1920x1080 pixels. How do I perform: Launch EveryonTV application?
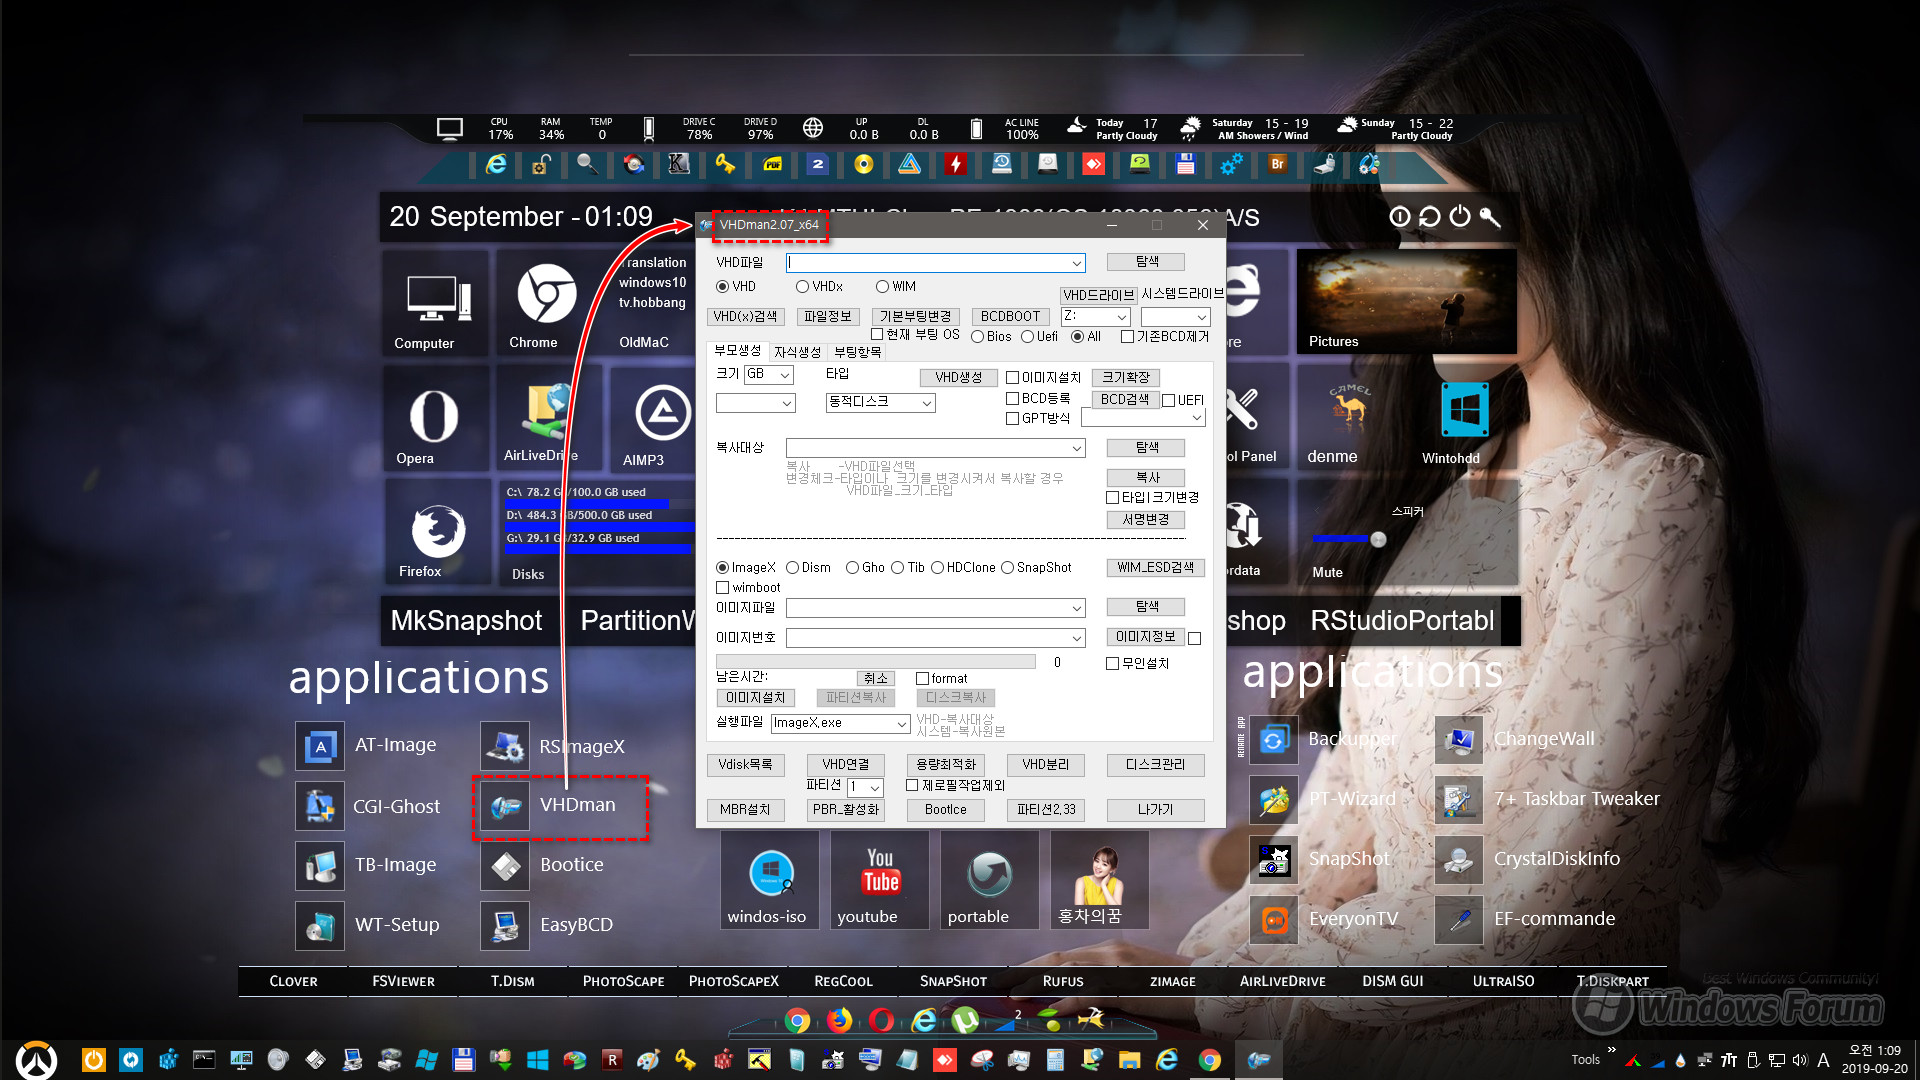coord(1274,920)
